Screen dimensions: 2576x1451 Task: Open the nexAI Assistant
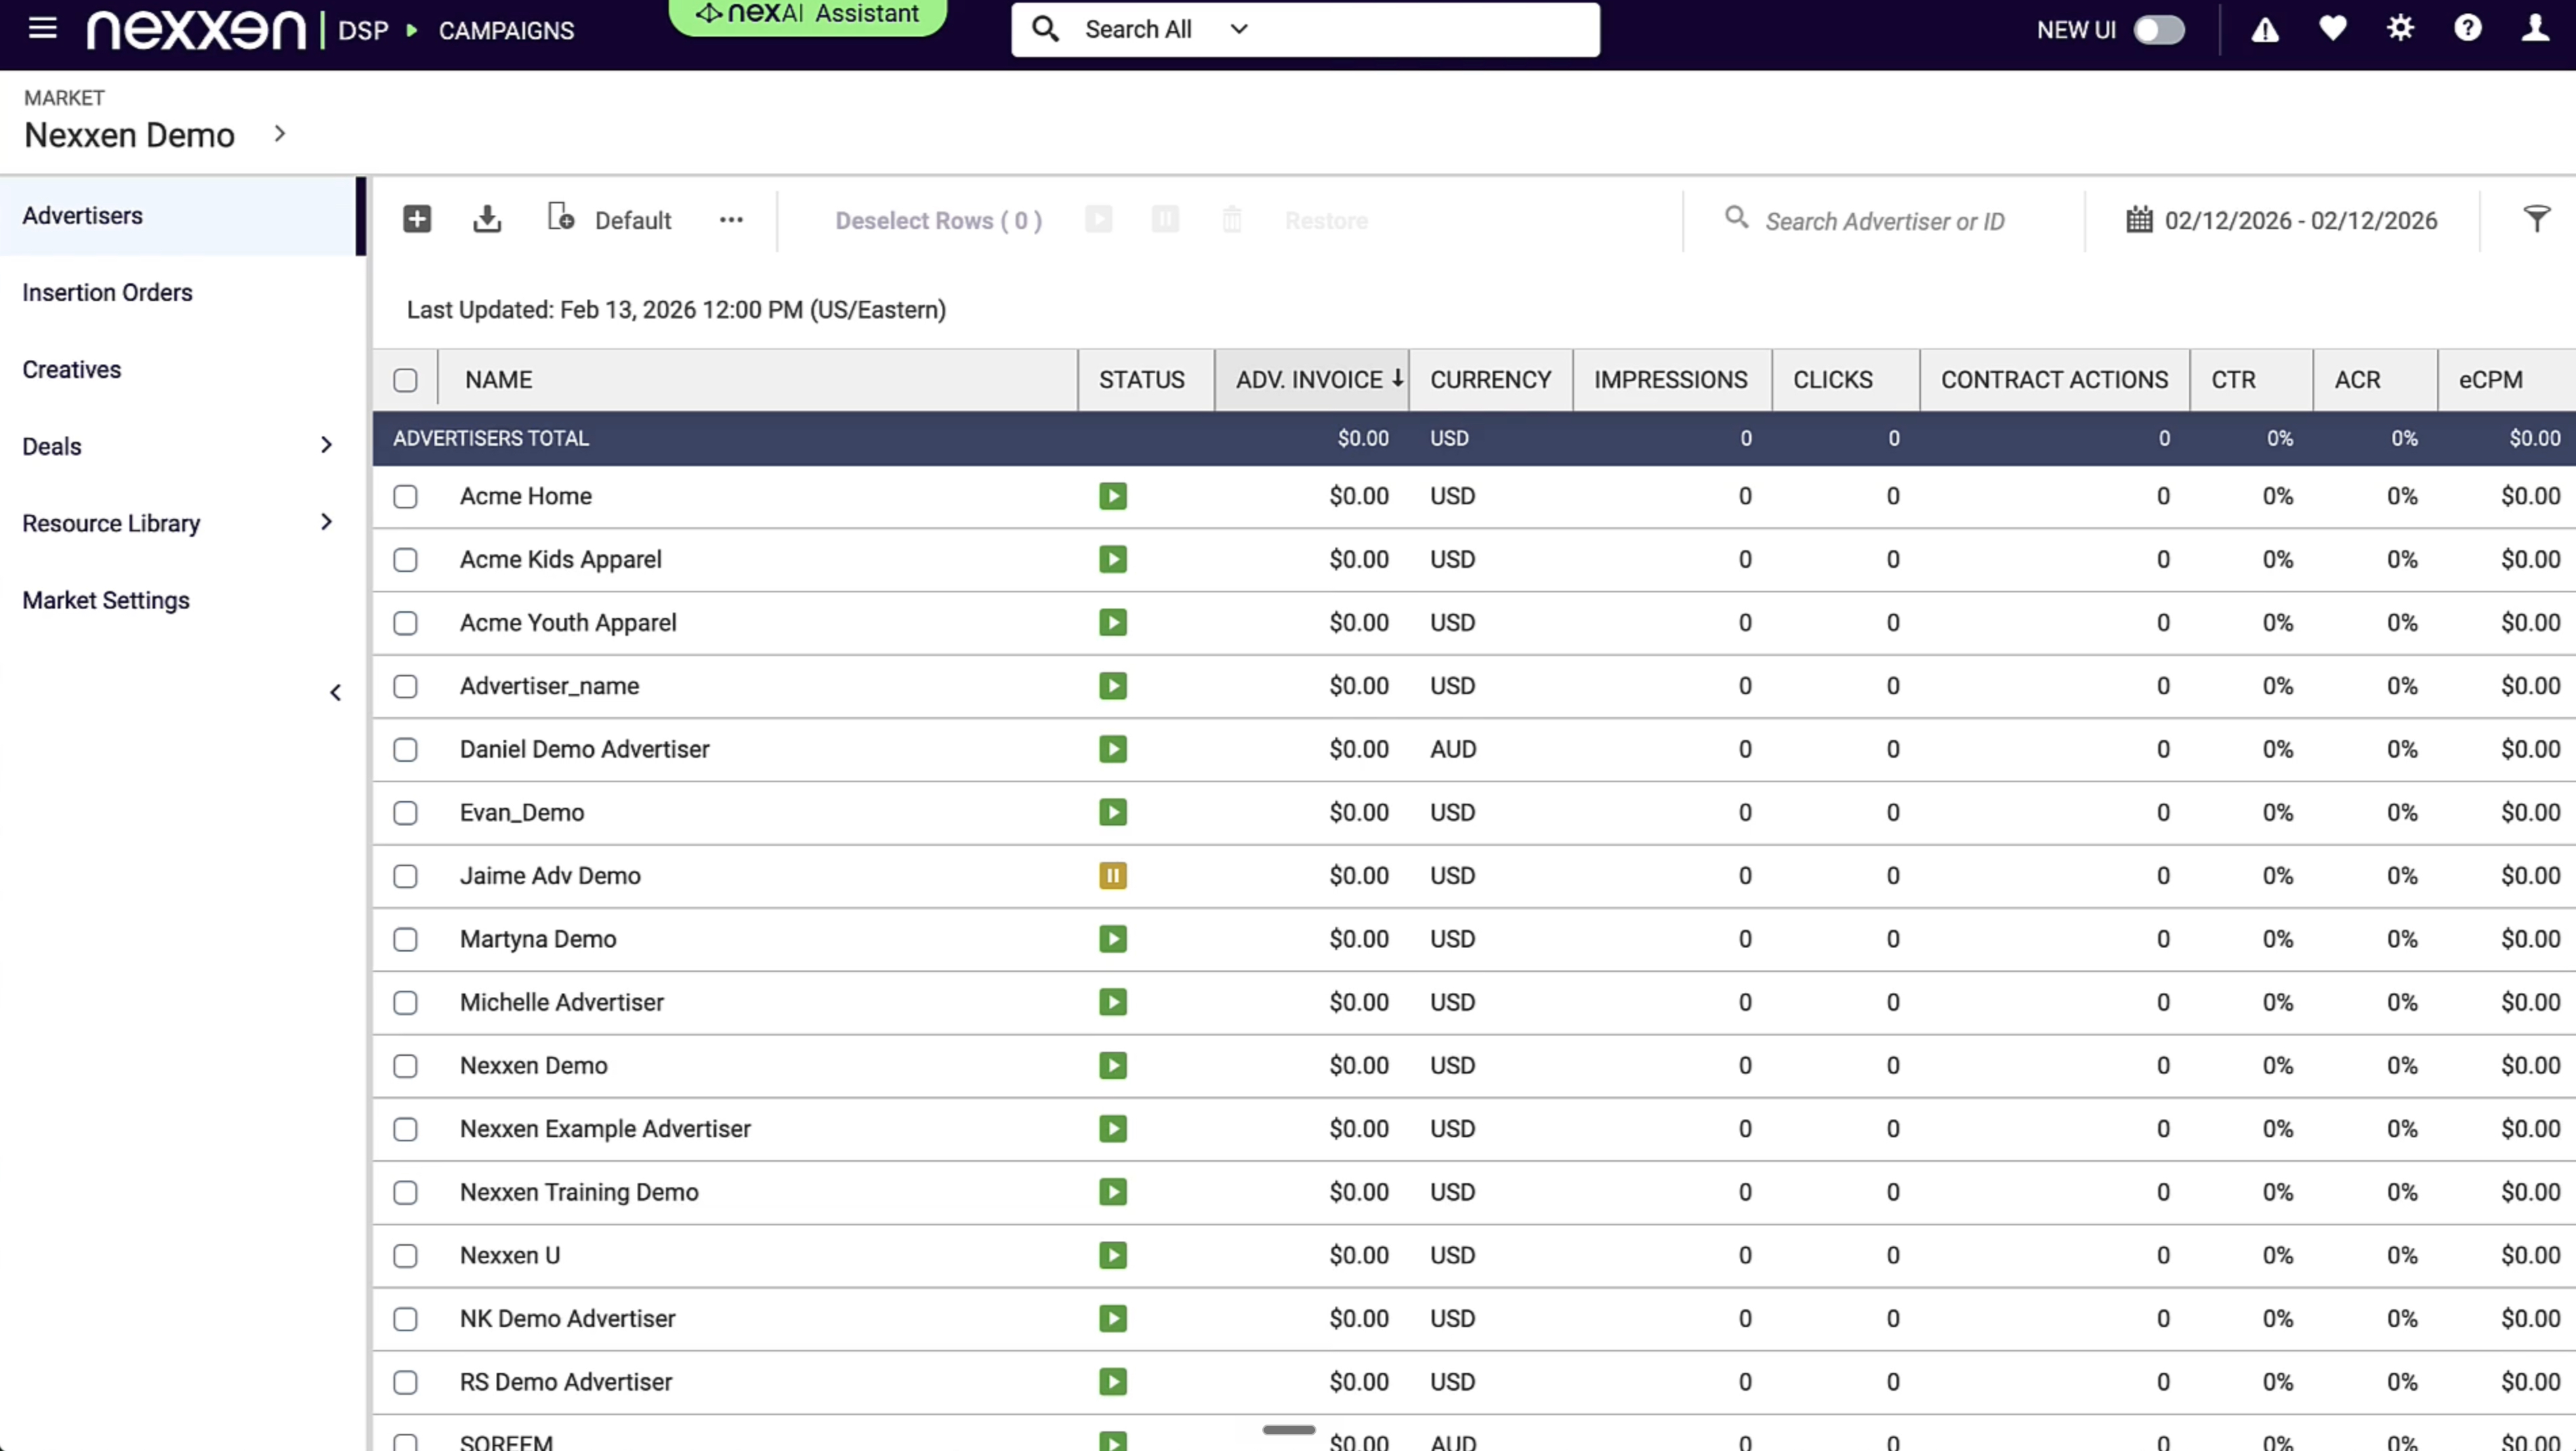point(807,15)
